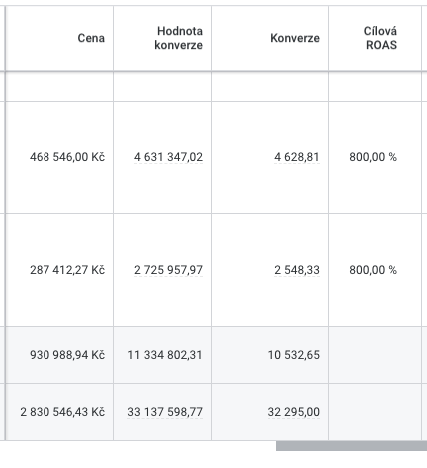The width and height of the screenshot is (427, 468).
Task: Click total conversions 10 532,65
Action: coord(294,355)
